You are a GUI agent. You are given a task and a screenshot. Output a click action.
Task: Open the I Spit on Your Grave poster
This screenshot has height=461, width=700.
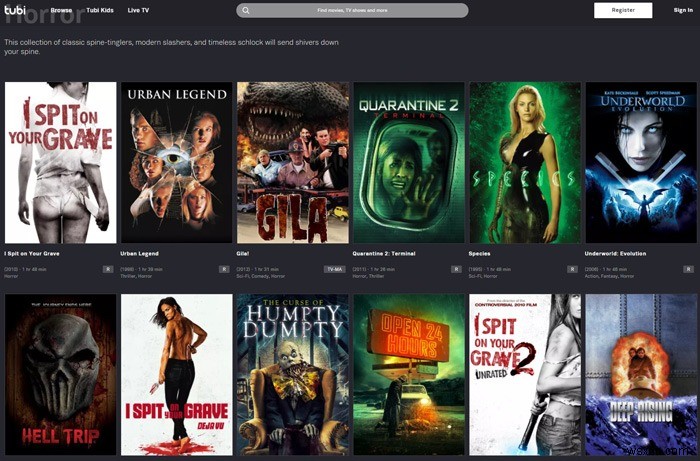click(x=61, y=162)
